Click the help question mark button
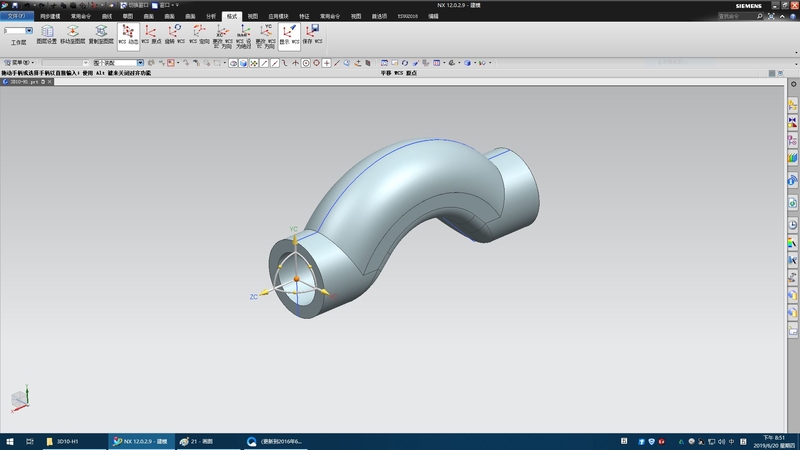This screenshot has height=450, width=800. coord(794,17)
